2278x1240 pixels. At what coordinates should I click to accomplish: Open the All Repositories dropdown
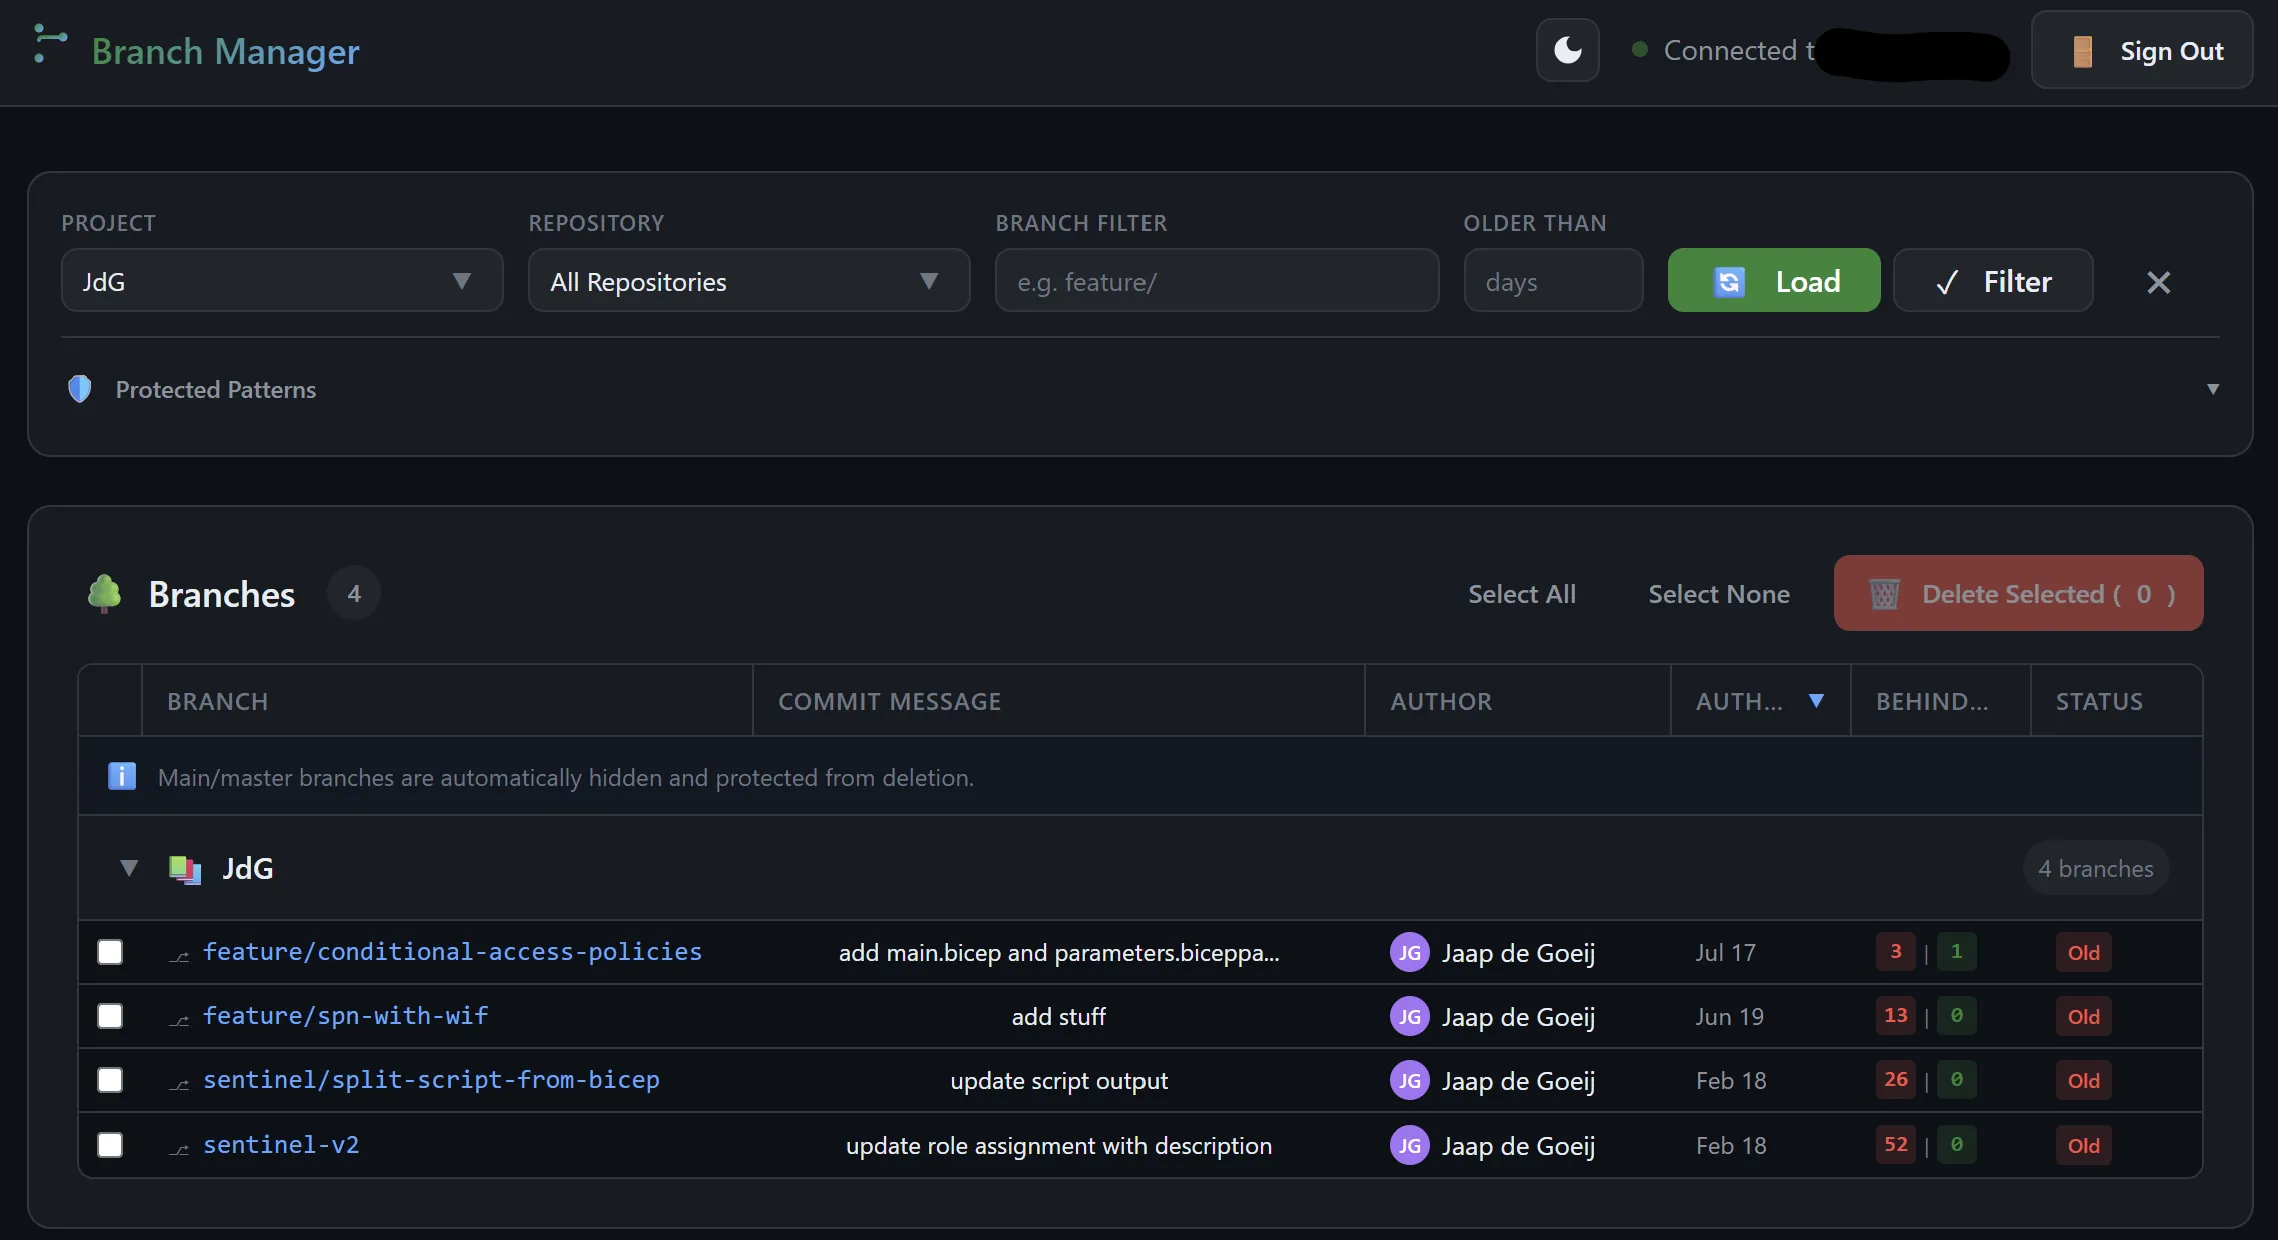[x=748, y=281]
